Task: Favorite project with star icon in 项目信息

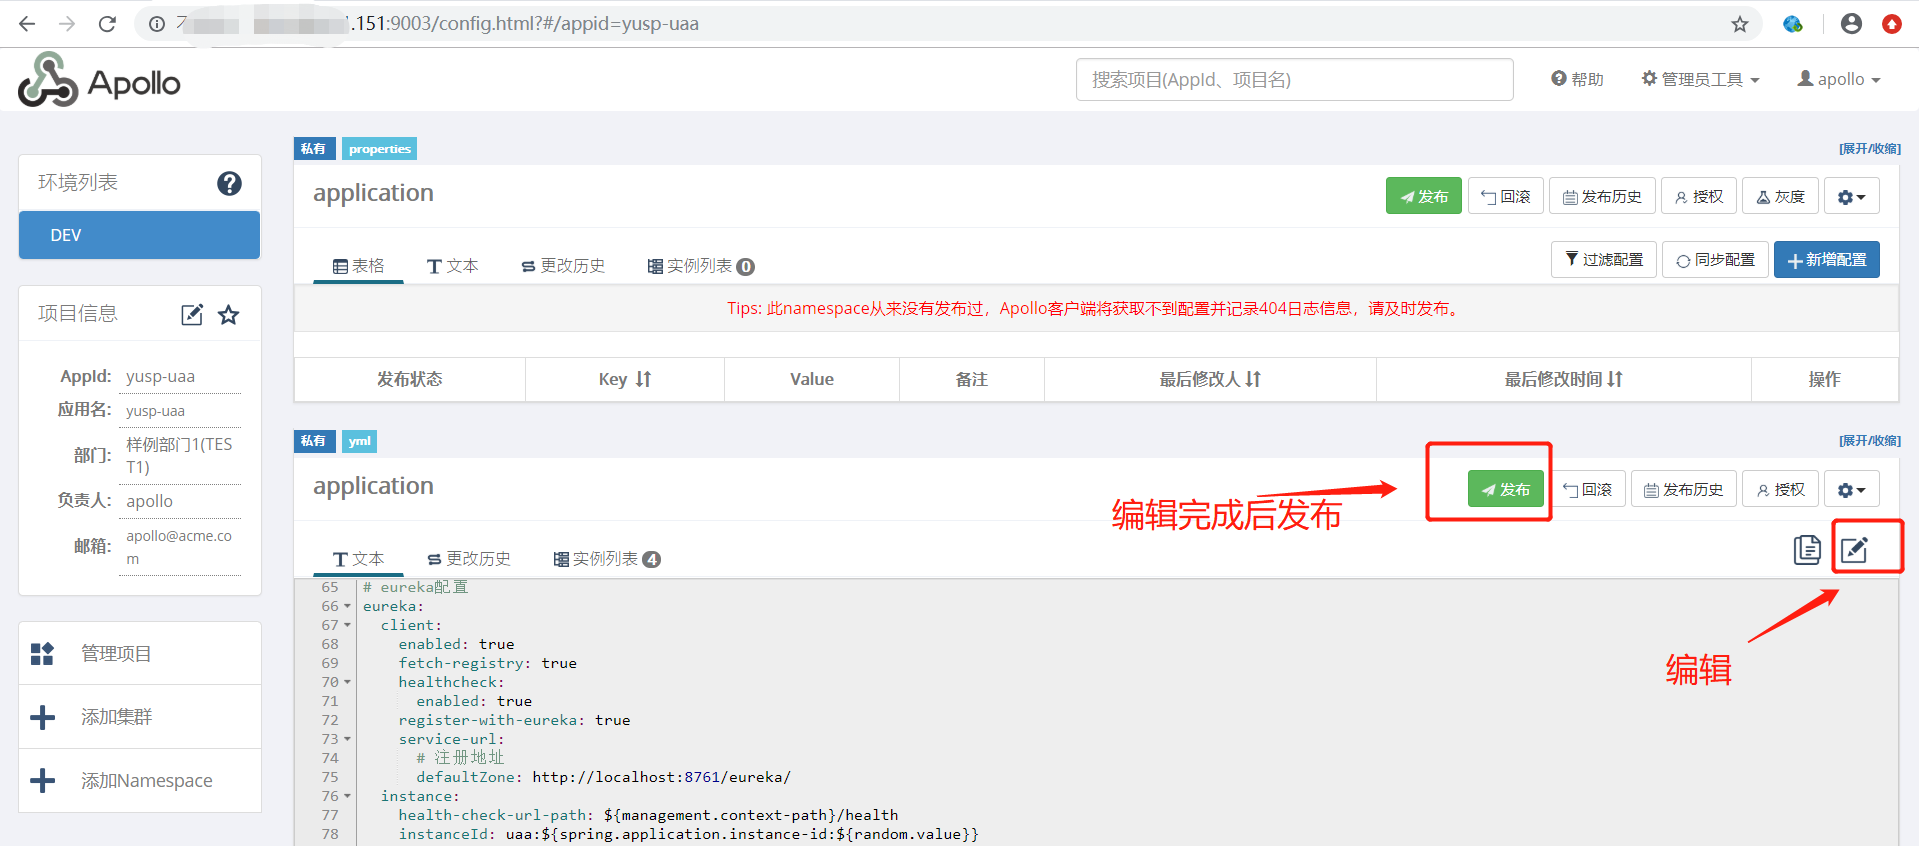Action: click(229, 315)
